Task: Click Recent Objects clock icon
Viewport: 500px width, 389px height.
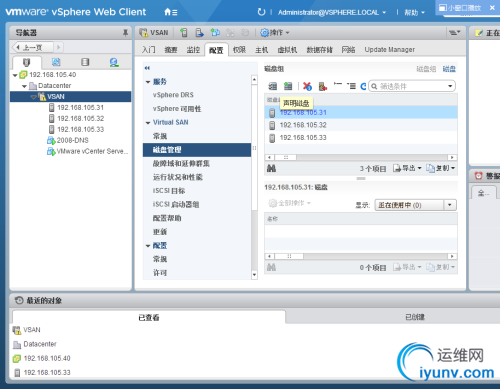Action: (19, 300)
